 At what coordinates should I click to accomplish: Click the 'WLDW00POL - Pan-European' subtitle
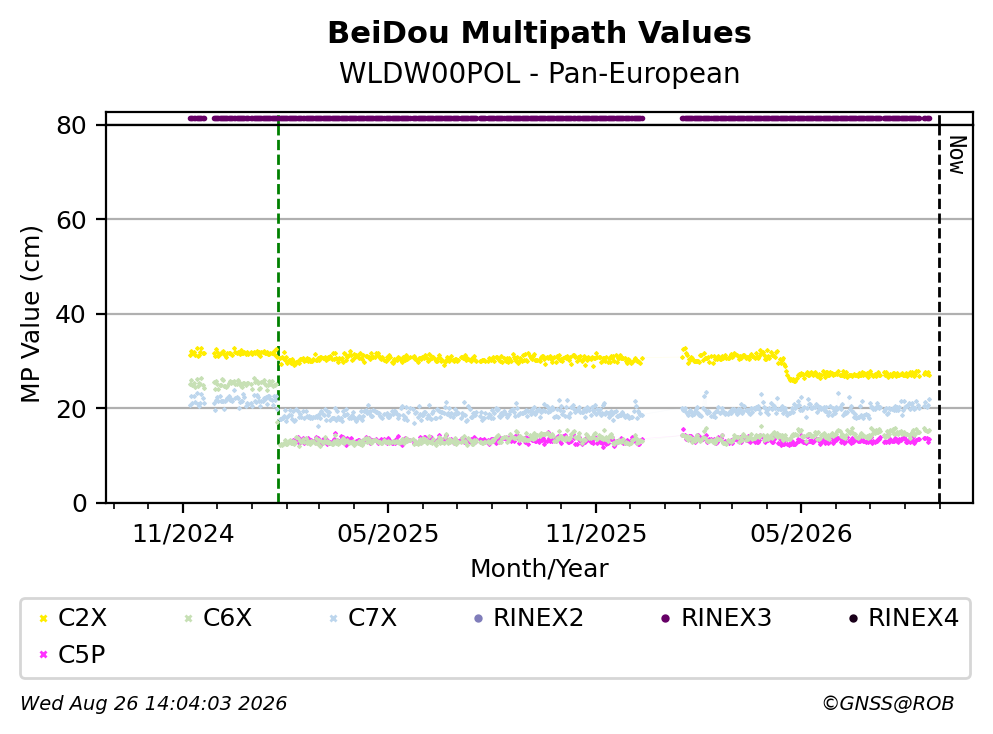point(540,73)
